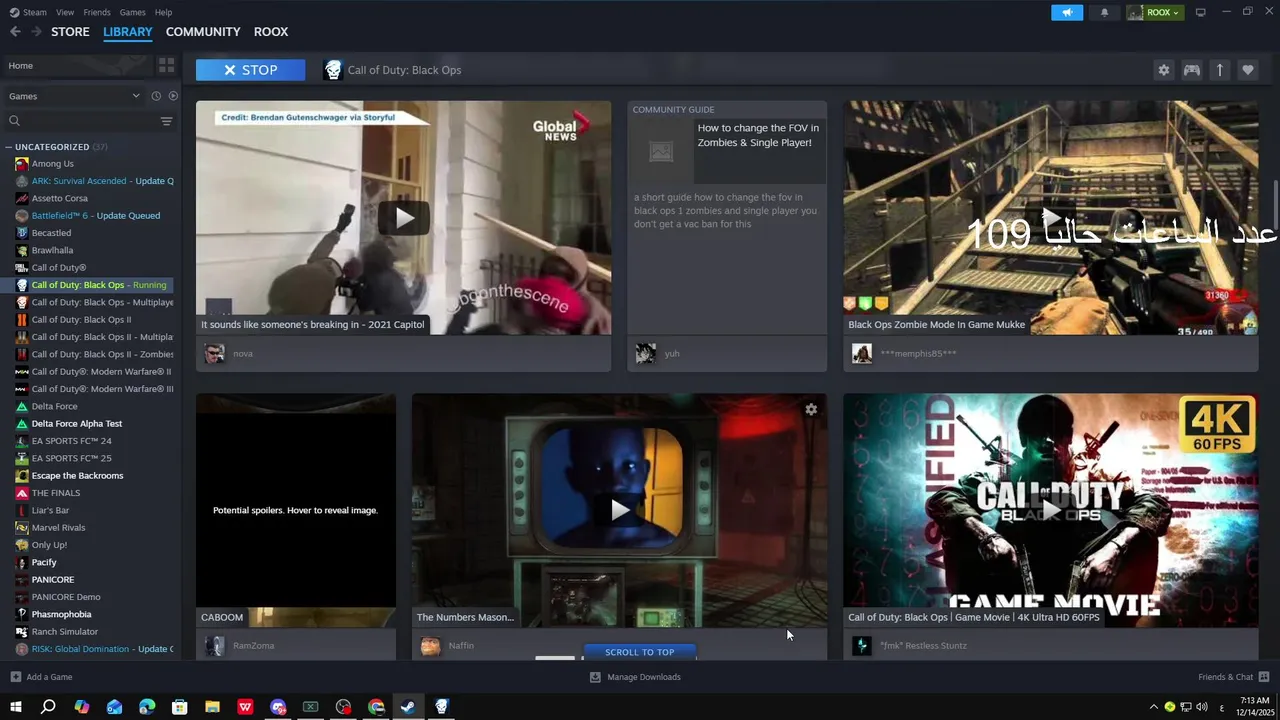Open the COMMUNITY tab
The image size is (1280, 720).
click(x=203, y=32)
